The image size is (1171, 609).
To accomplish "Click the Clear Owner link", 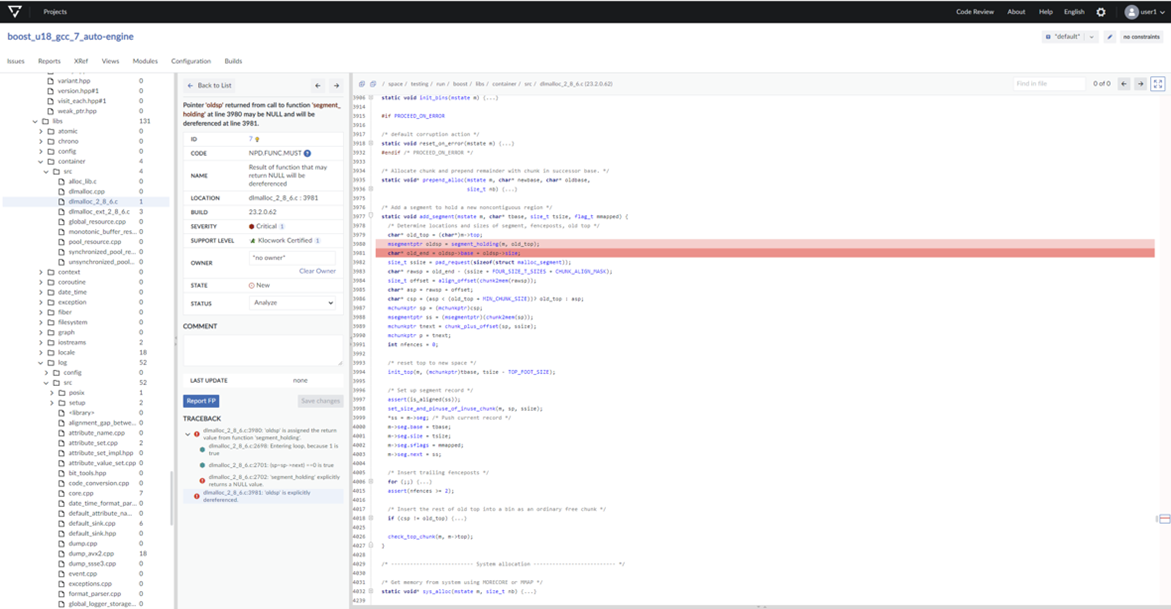I will click(x=318, y=270).
